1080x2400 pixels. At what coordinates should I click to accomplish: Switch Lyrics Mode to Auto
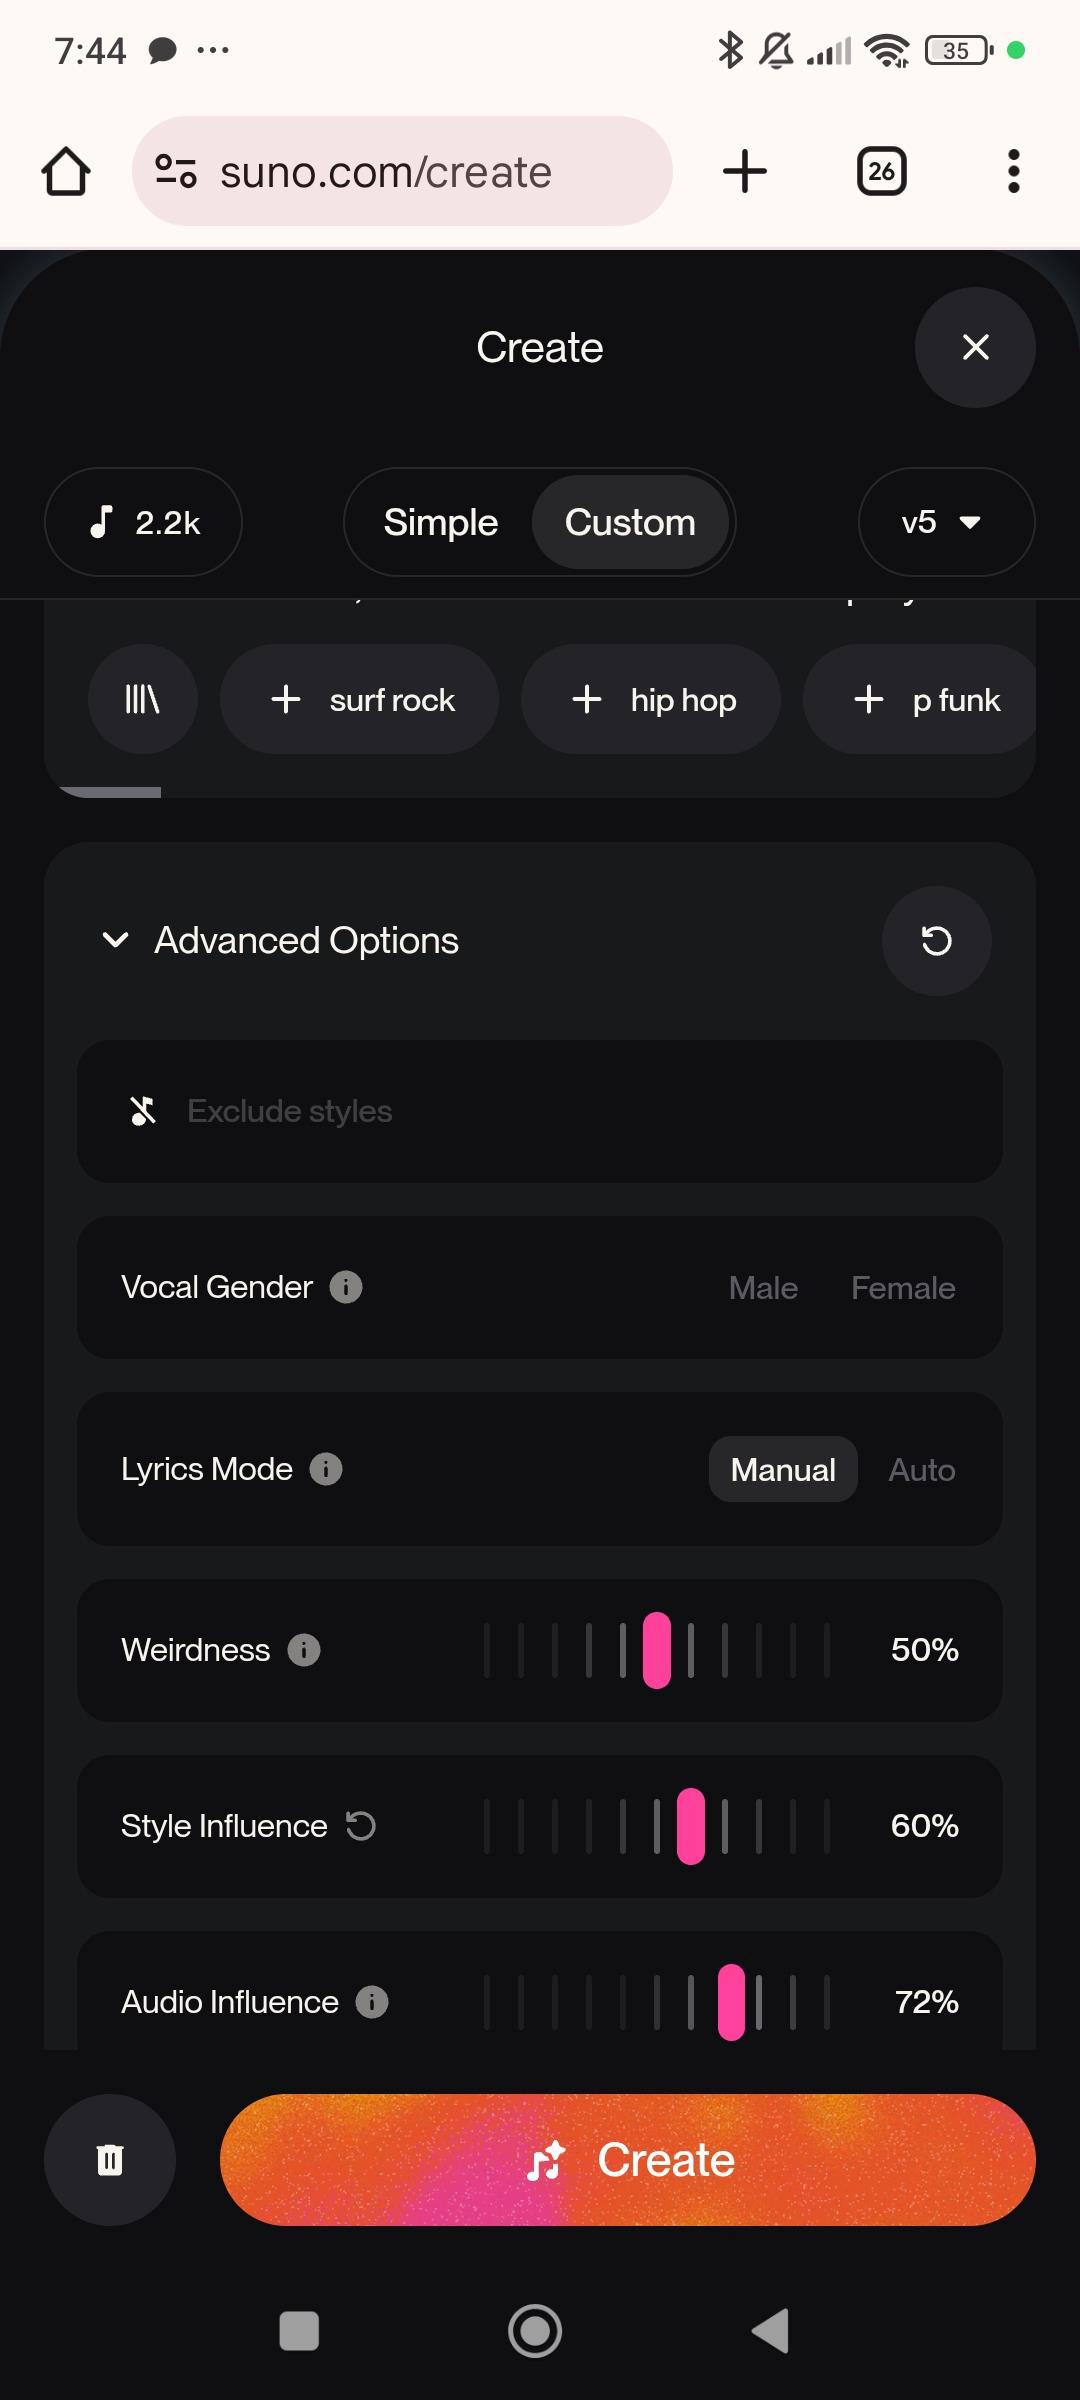[921, 1470]
